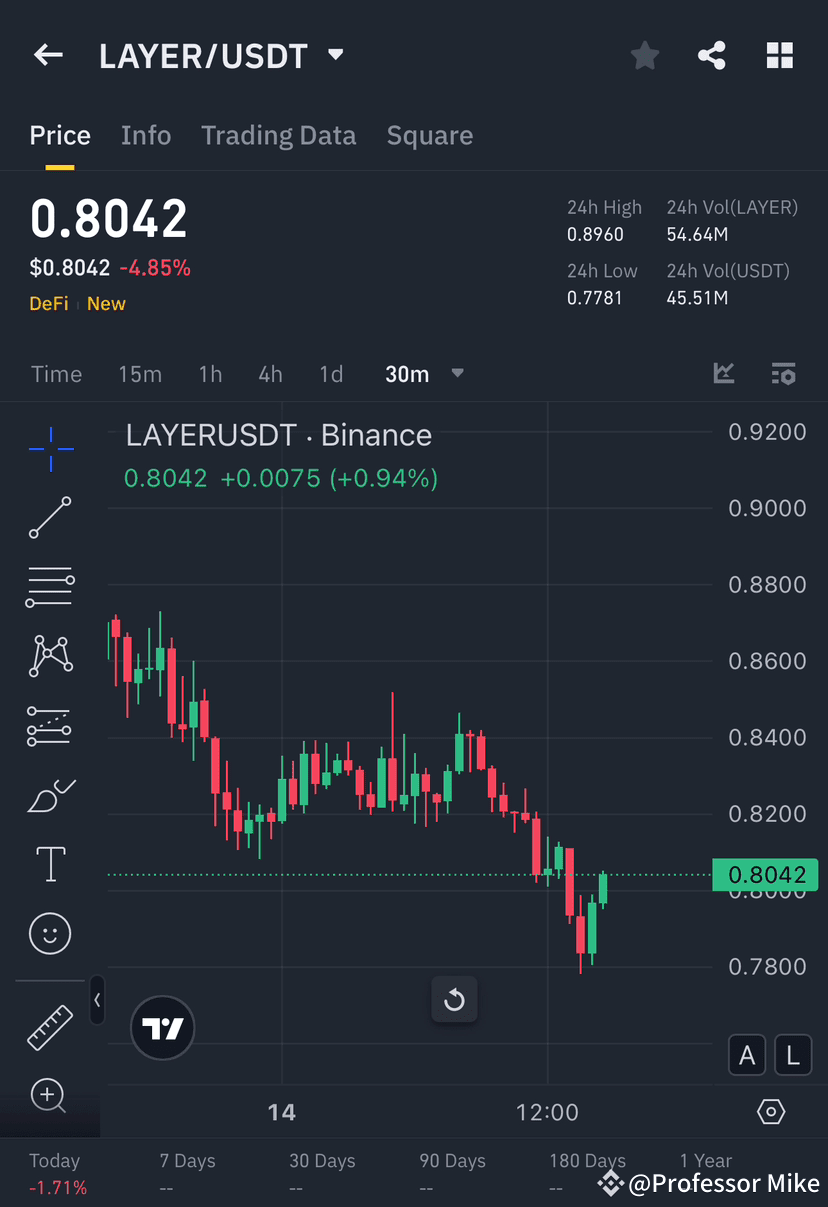
Task: Select the crosshair cursor tool
Action: (49, 448)
